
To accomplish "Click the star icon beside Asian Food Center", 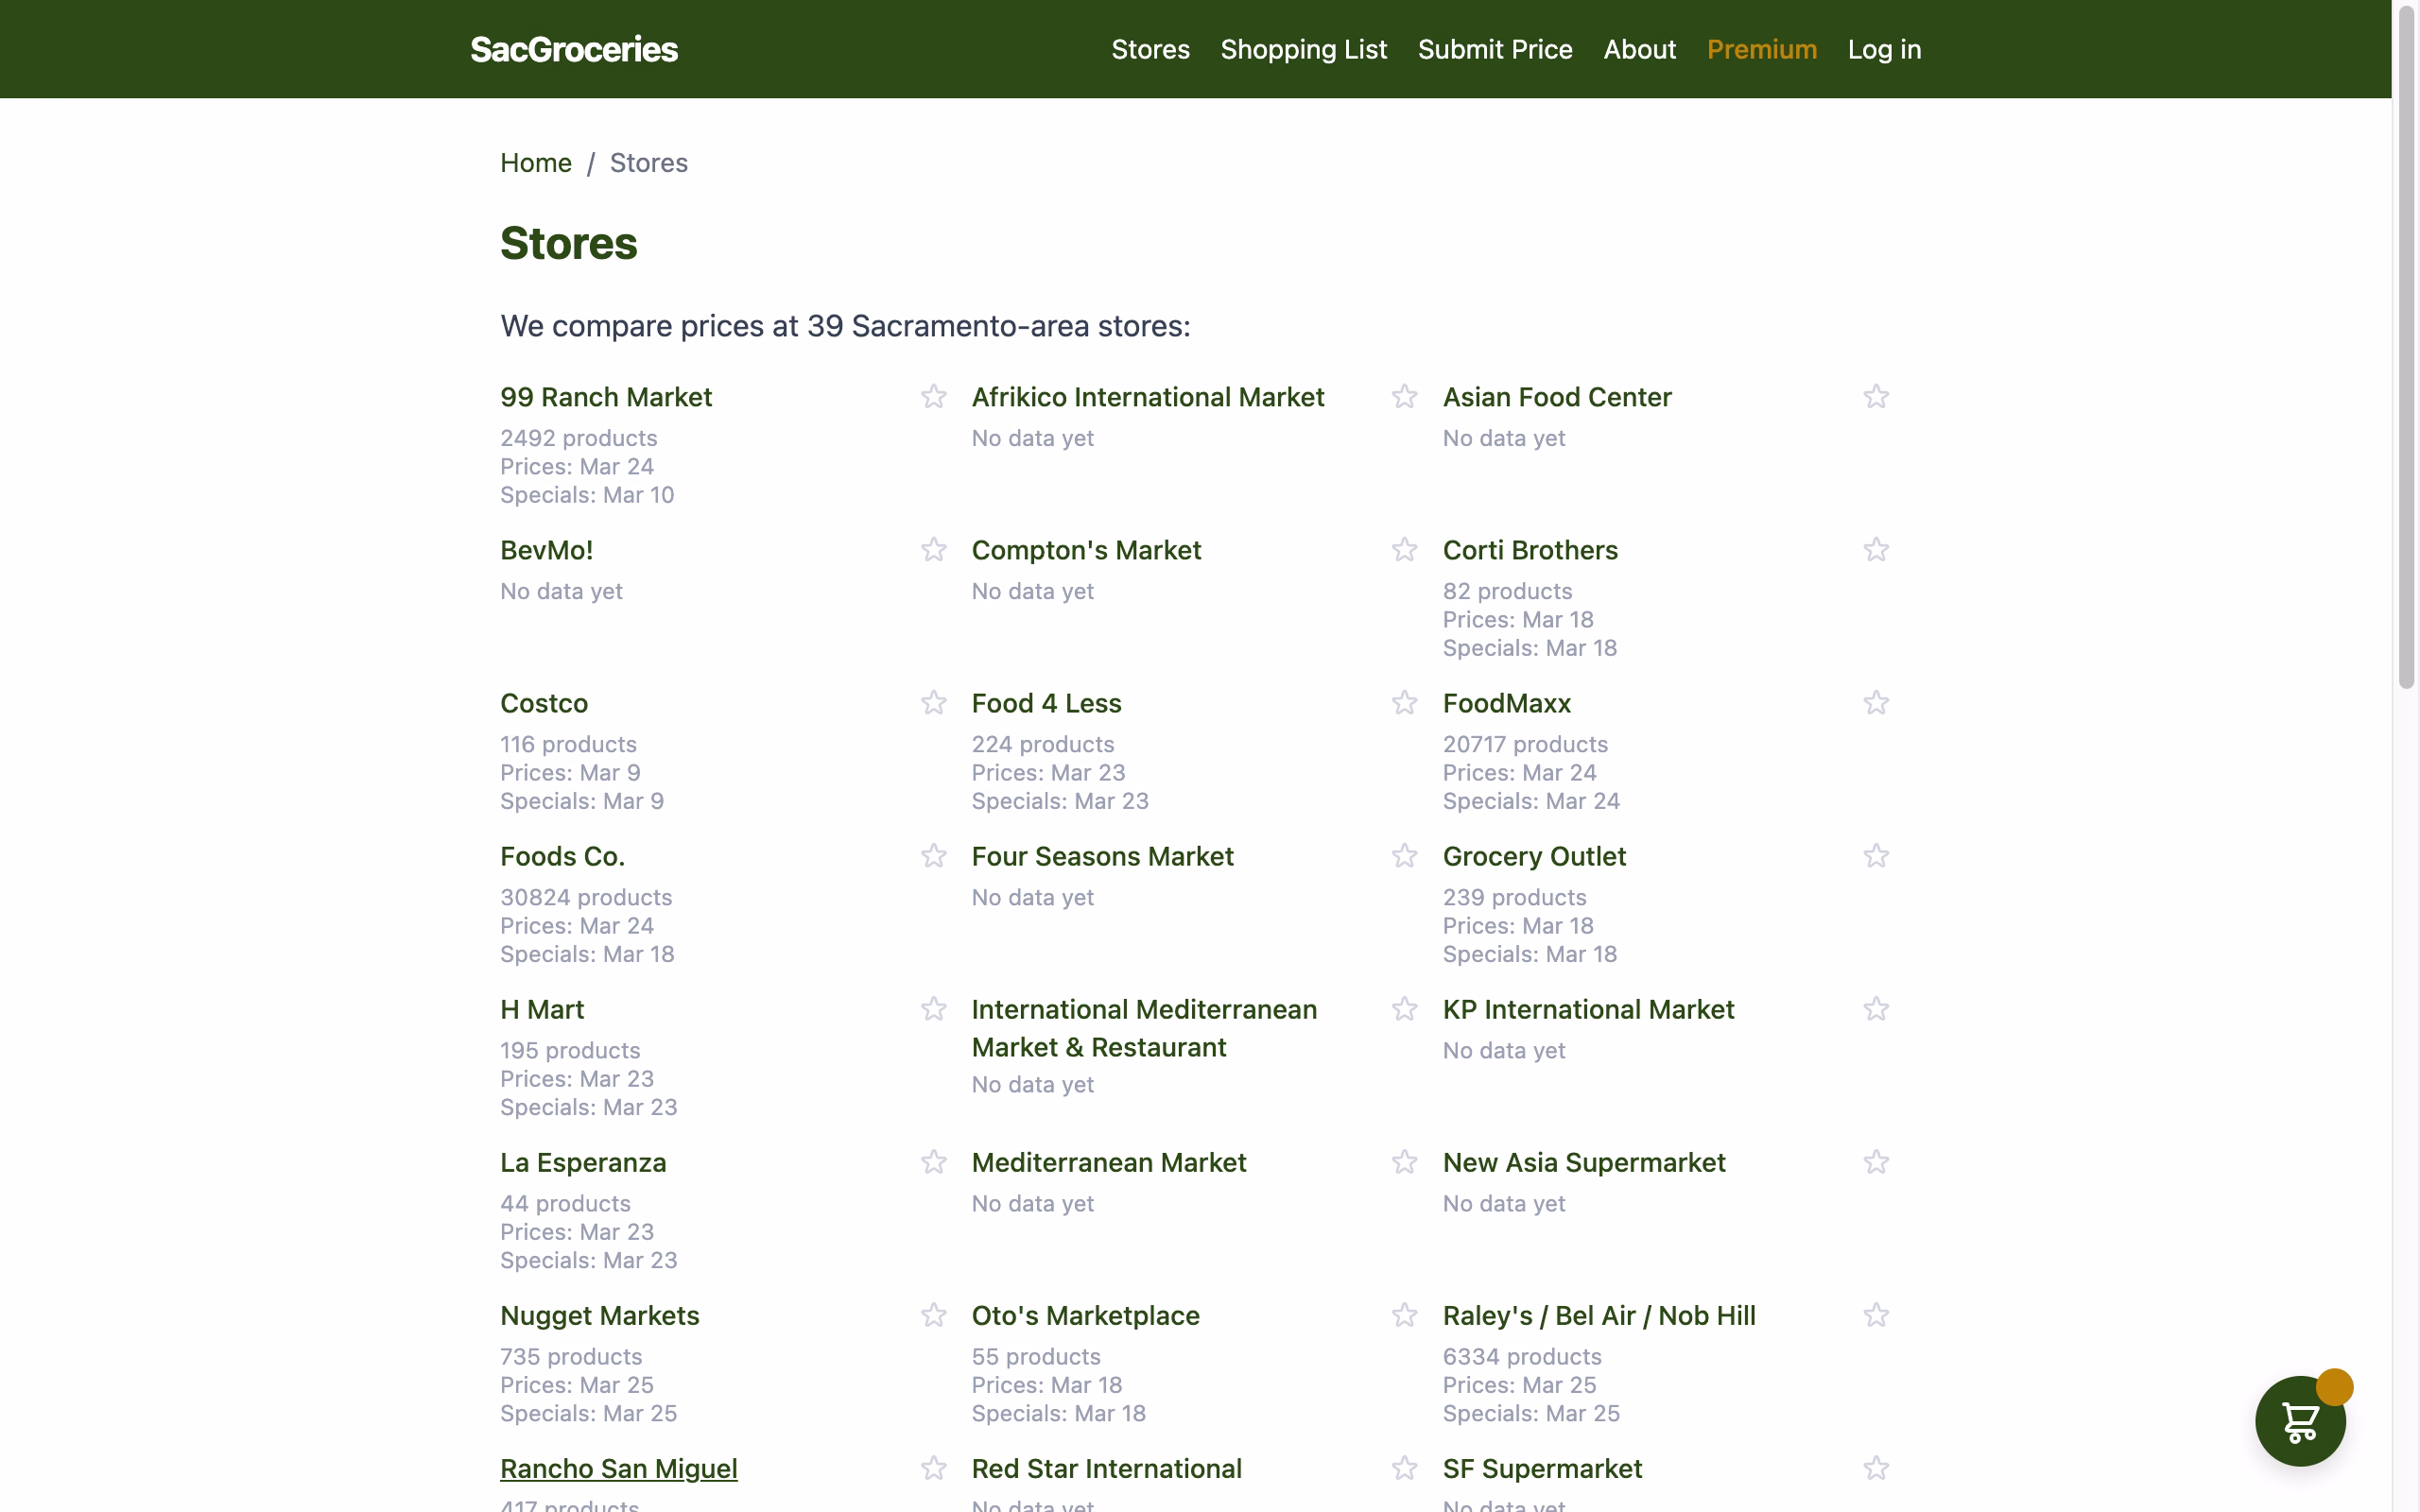I will pos(1876,396).
